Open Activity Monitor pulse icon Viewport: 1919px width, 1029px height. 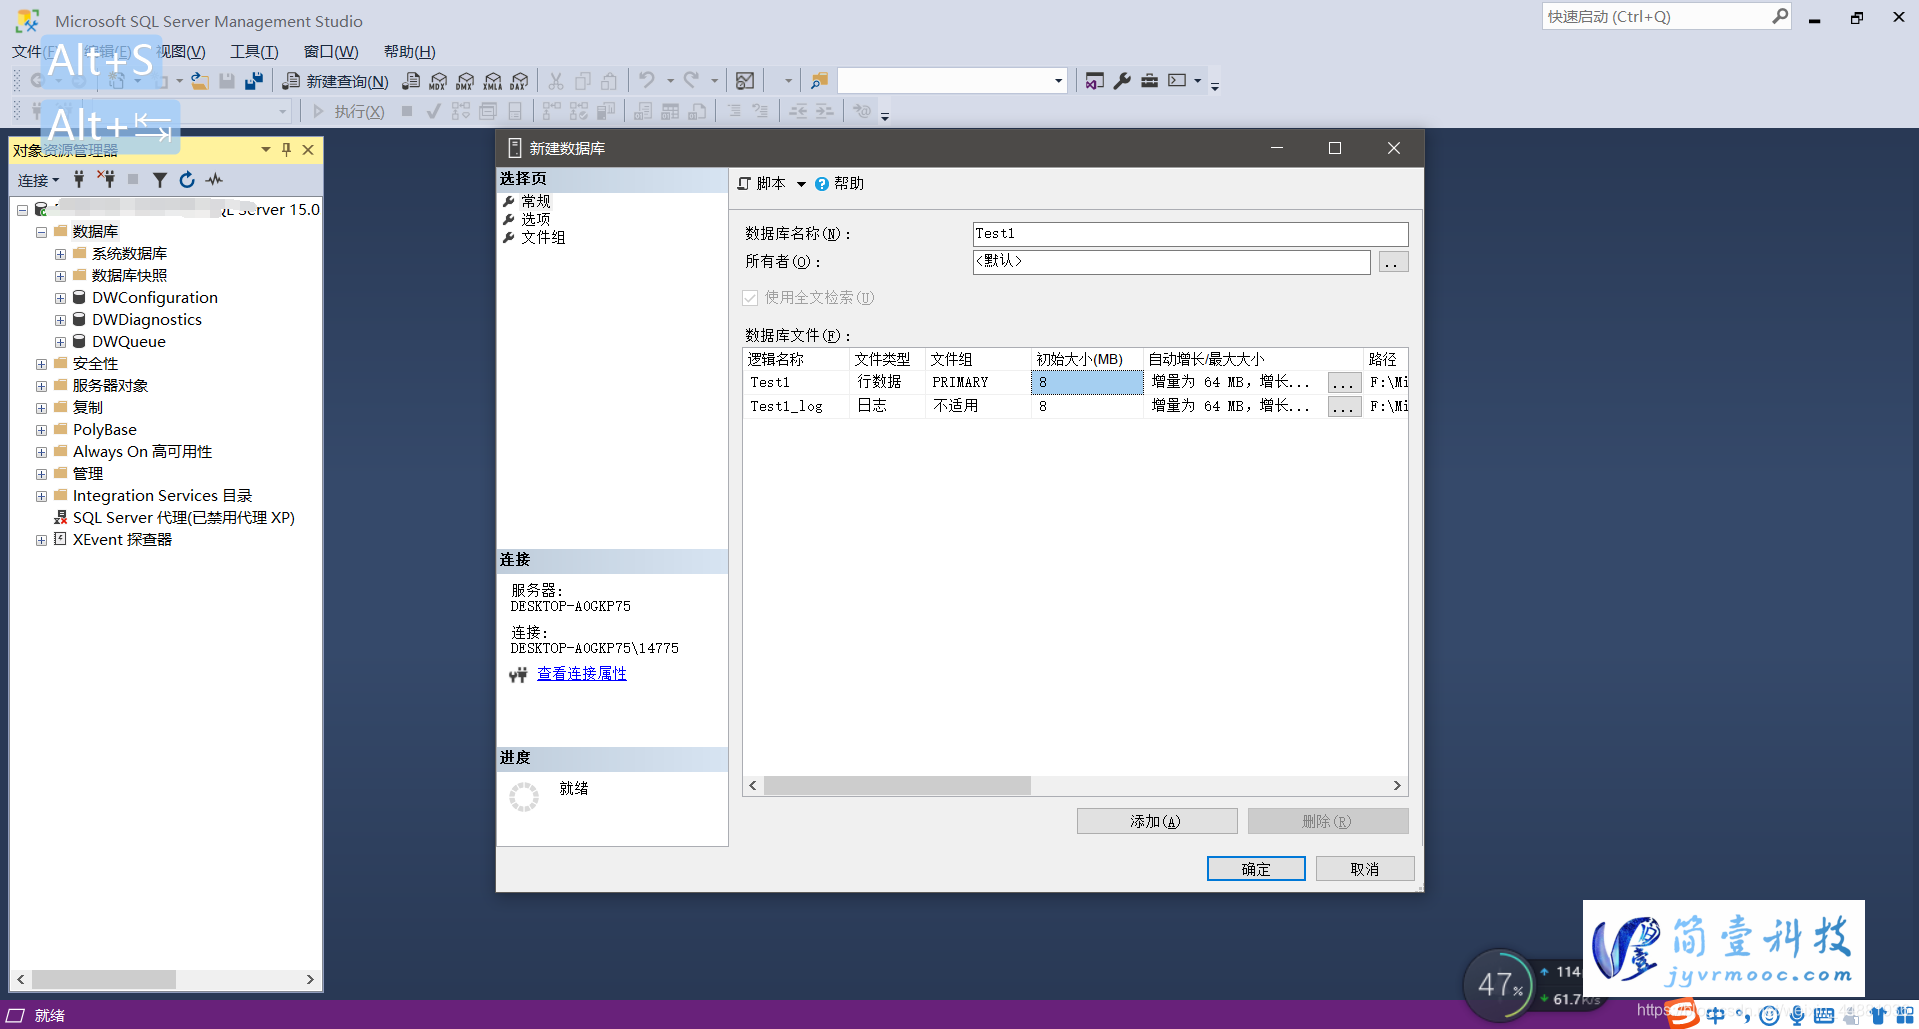214,180
